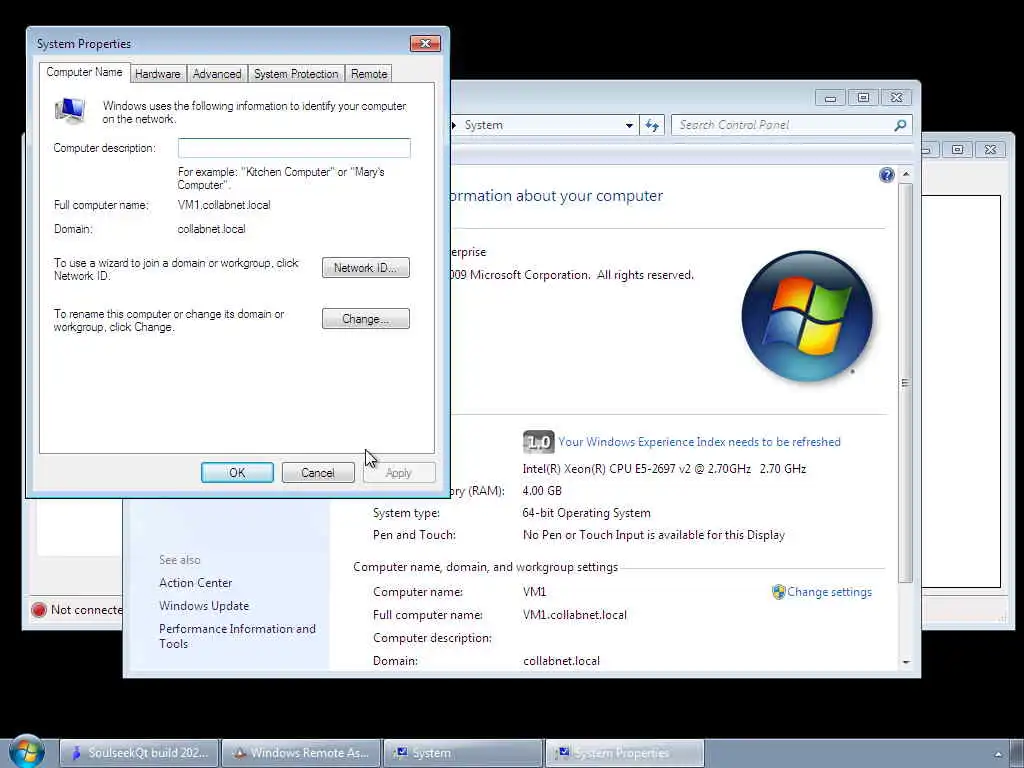Click the System window scrollbar thumb

(905, 382)
